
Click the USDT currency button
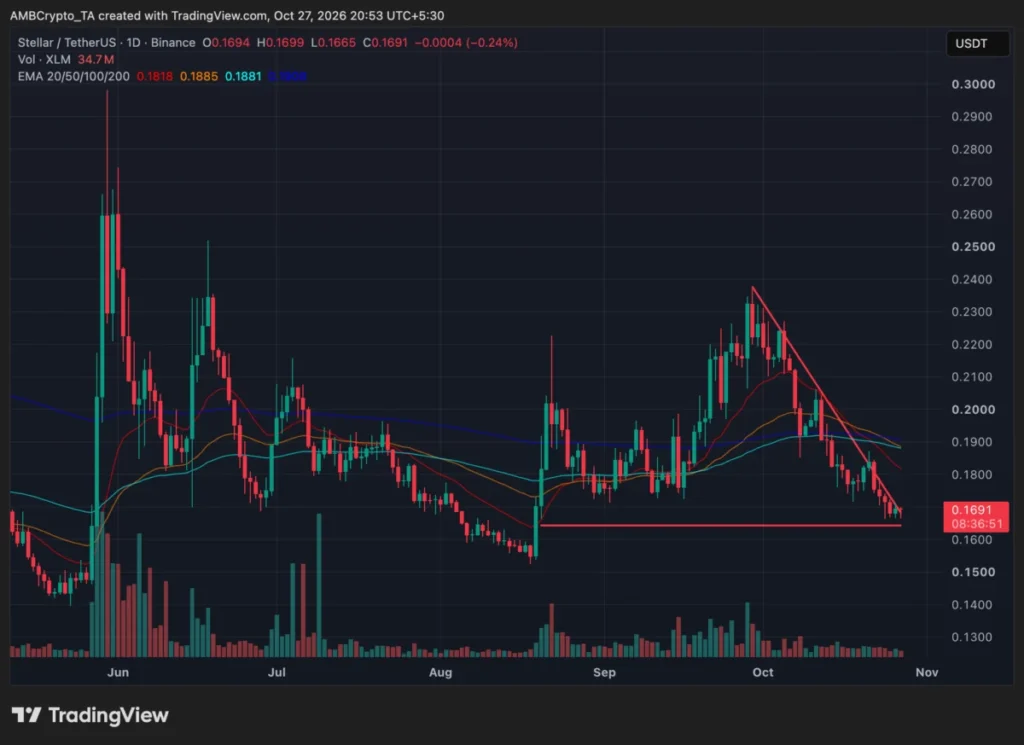[977, 44]
